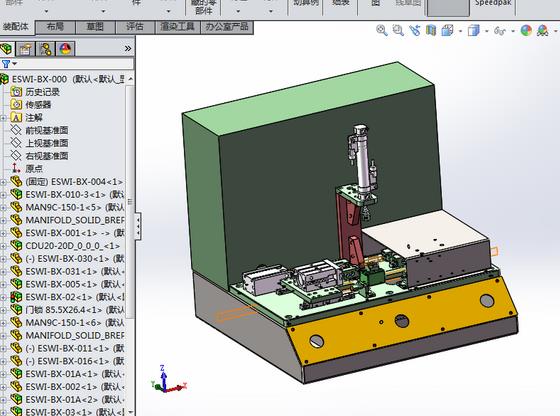Screen dimensions: 560x416
Task: Open the Hide/Show Items glasses icon
Action: pos(500,31)
